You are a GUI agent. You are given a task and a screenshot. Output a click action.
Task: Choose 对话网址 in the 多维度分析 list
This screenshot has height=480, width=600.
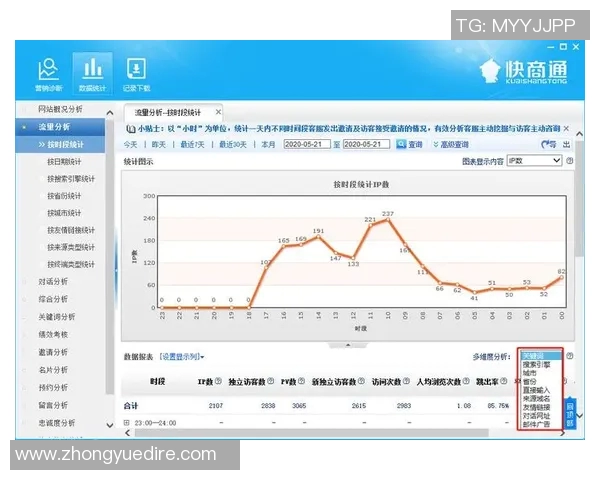[536, 415]
